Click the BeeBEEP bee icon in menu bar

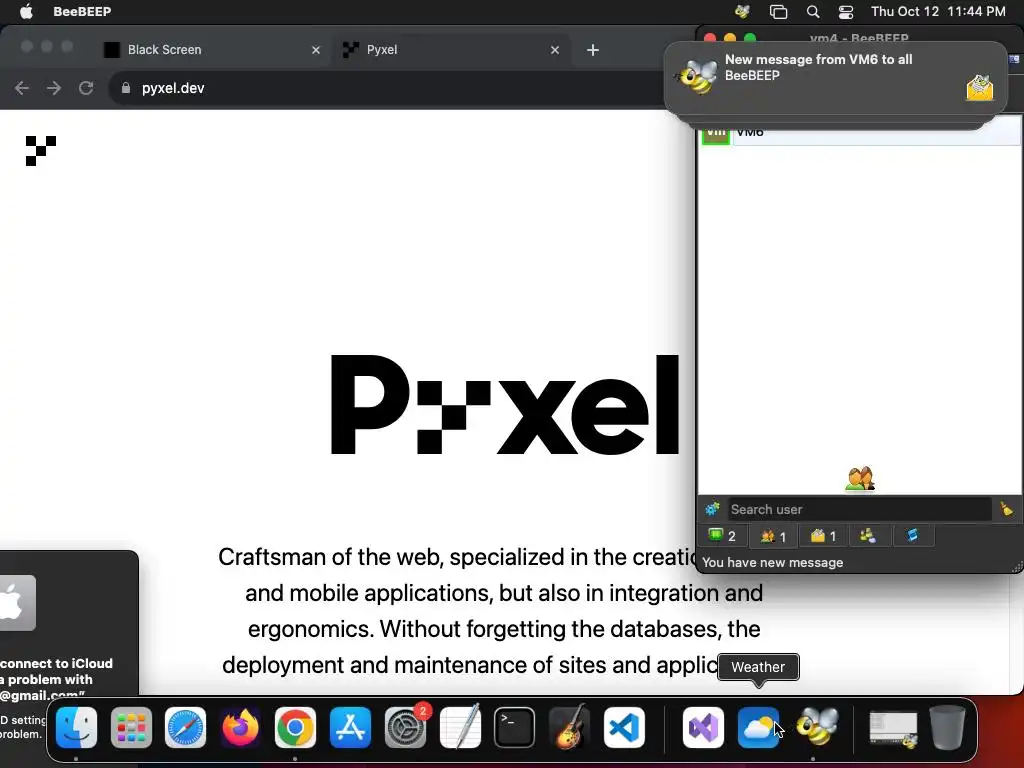742,11
